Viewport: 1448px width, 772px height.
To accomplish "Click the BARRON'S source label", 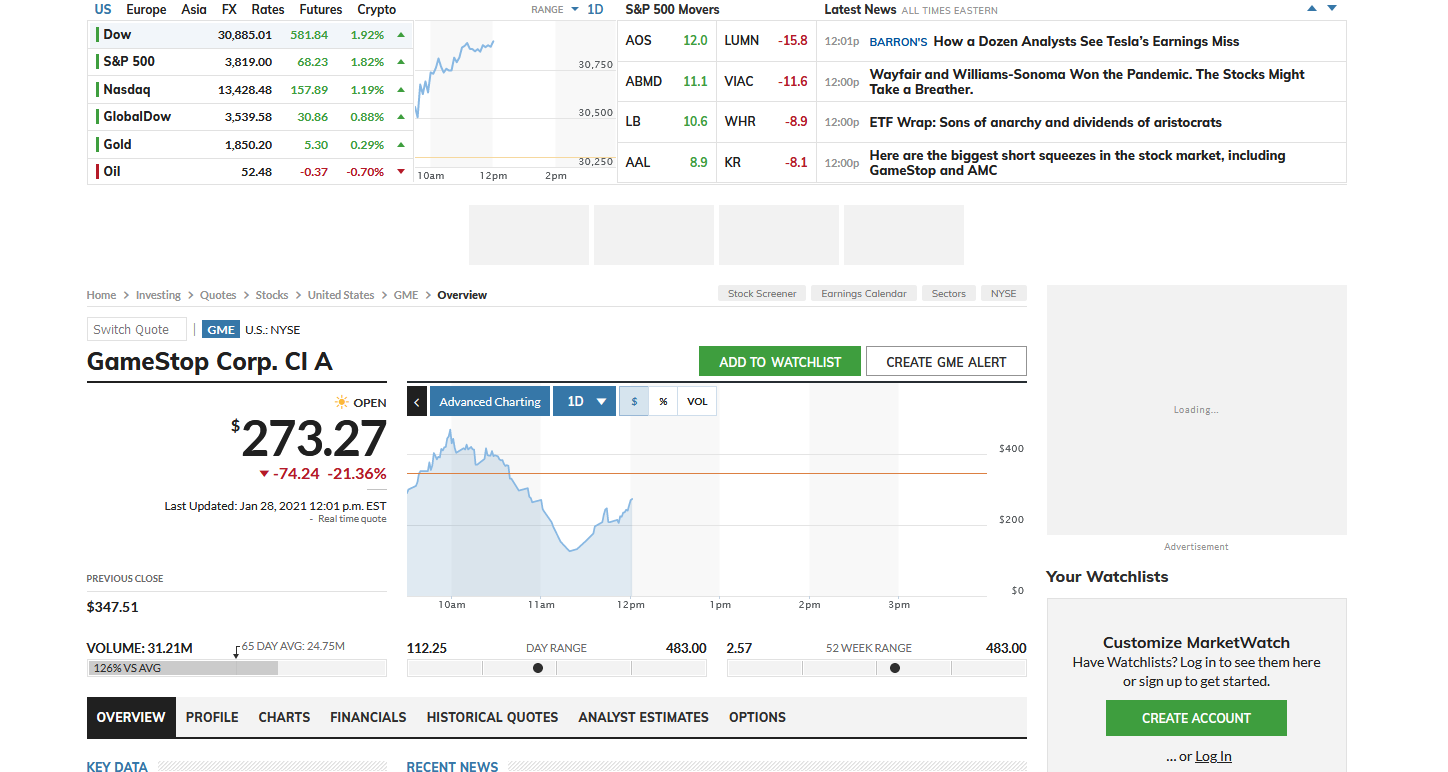I will pos(898,42).
